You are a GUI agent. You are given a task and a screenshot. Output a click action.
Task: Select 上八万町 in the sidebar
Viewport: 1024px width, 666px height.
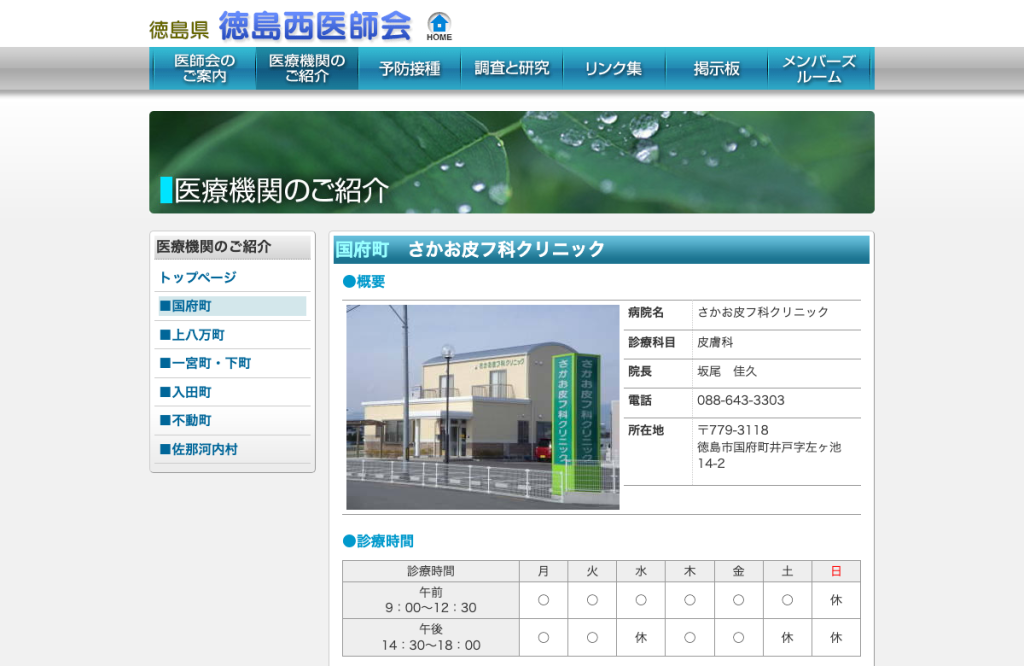point(192,335)
